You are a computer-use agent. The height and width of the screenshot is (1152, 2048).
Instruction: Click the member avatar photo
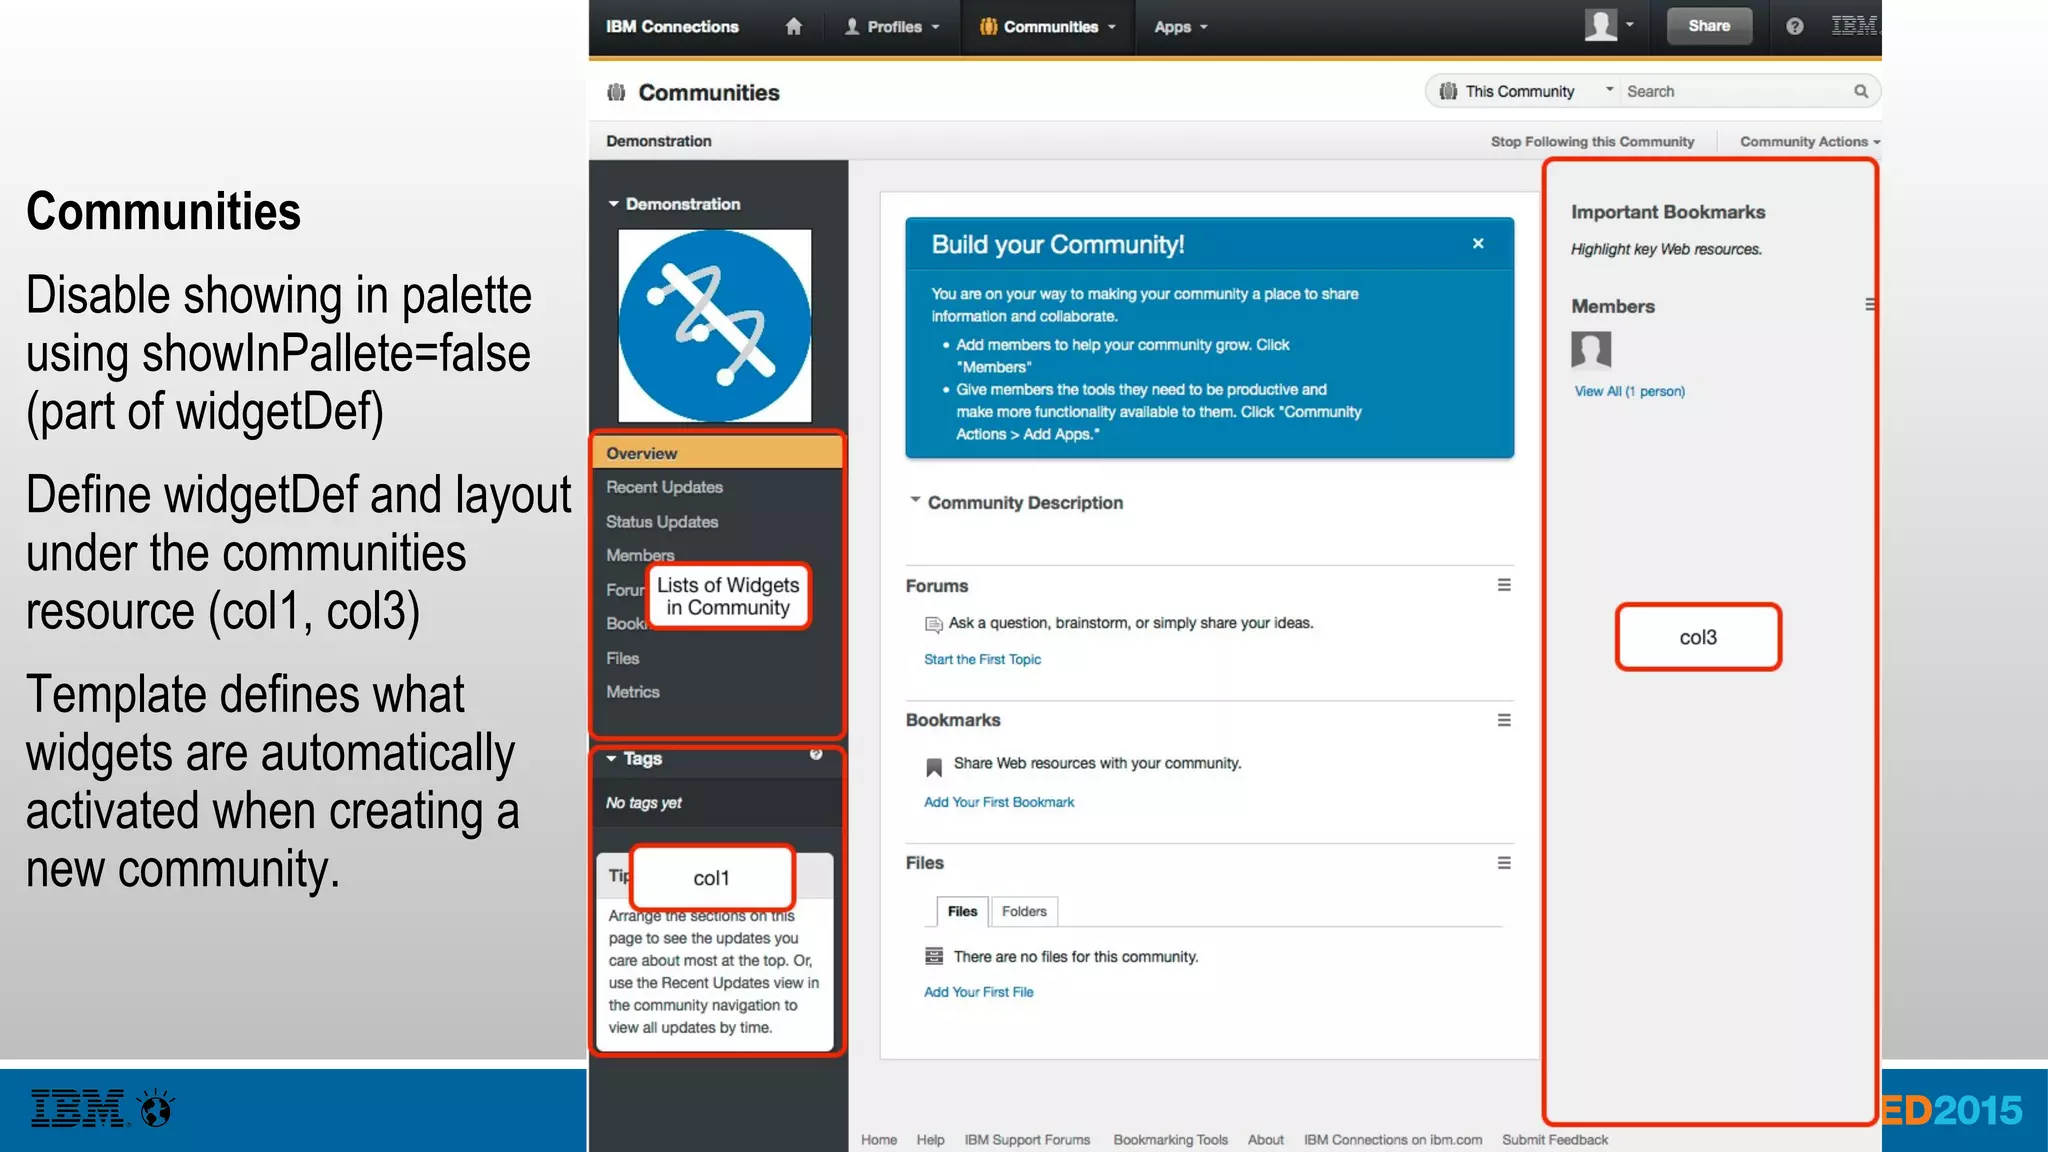click(1591, 350)
